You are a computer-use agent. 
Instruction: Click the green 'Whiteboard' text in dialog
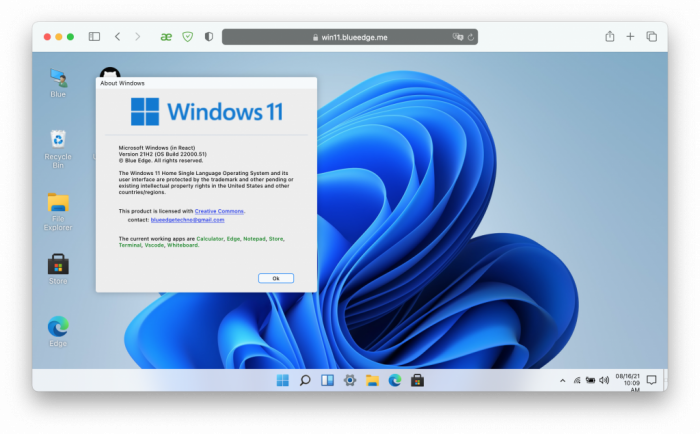[x=183, y=245]
